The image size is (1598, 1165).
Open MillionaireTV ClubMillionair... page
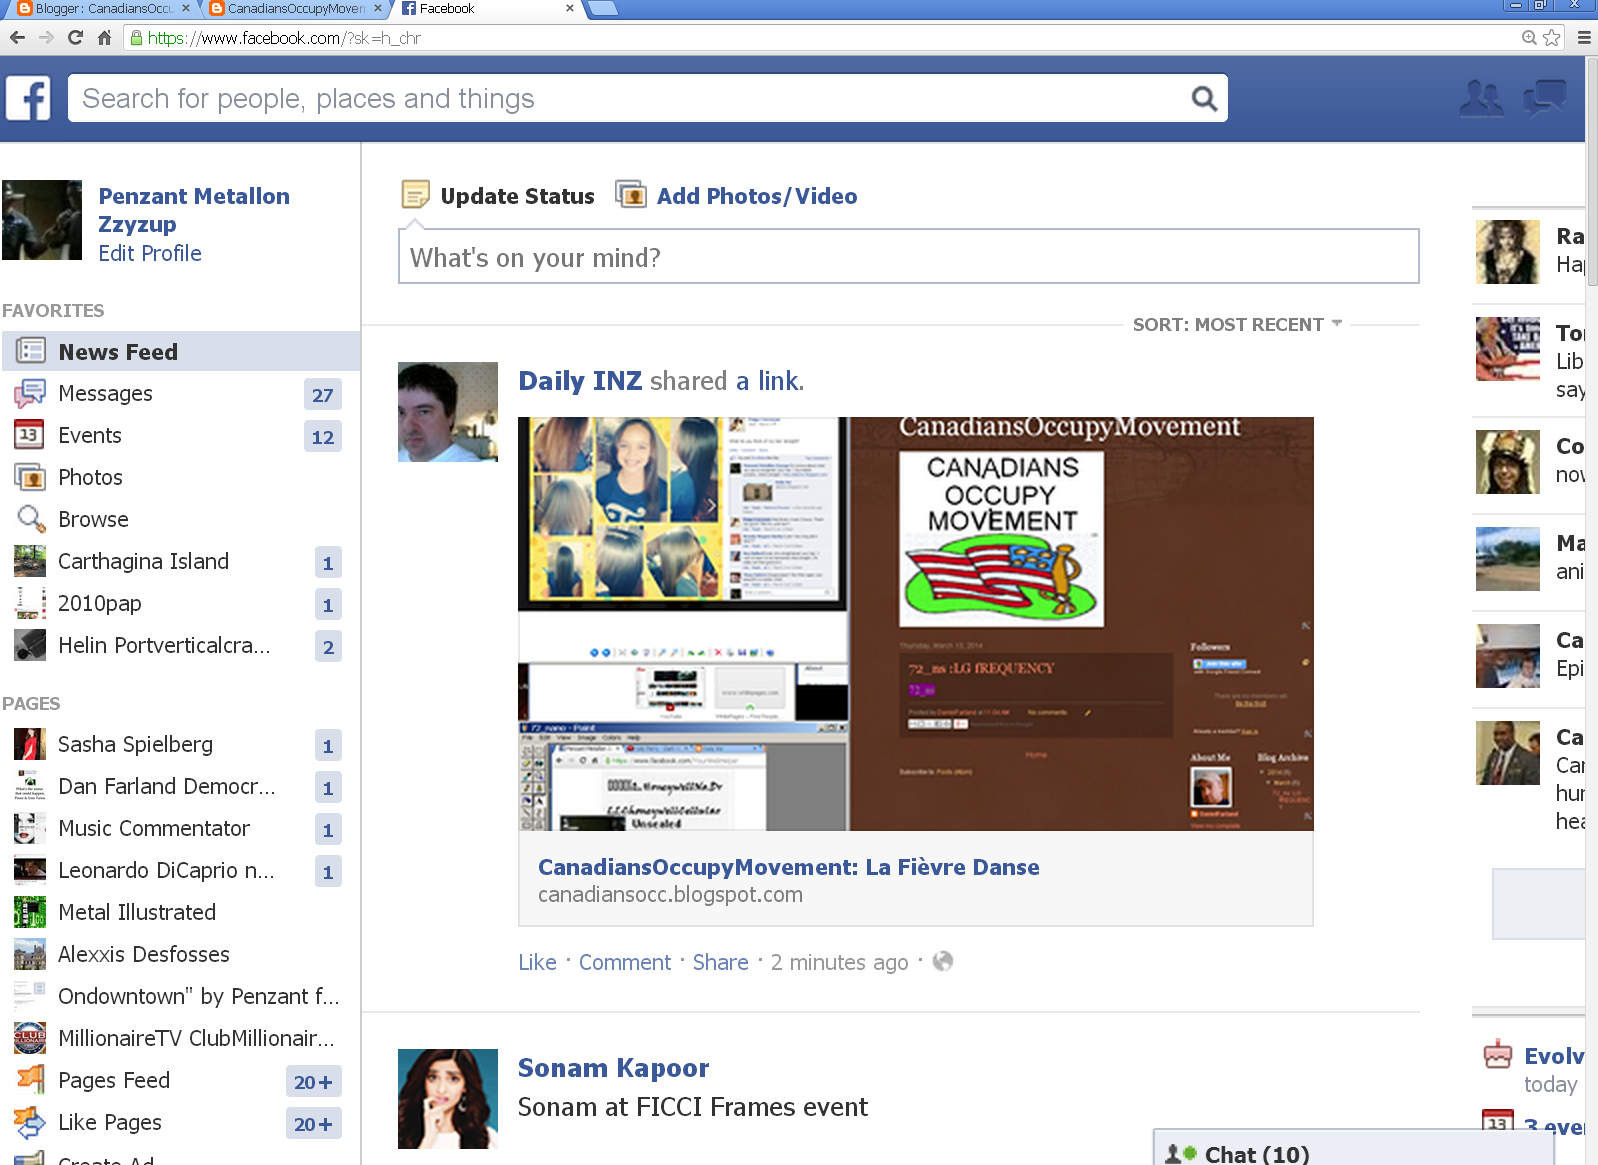(181, 1038)
